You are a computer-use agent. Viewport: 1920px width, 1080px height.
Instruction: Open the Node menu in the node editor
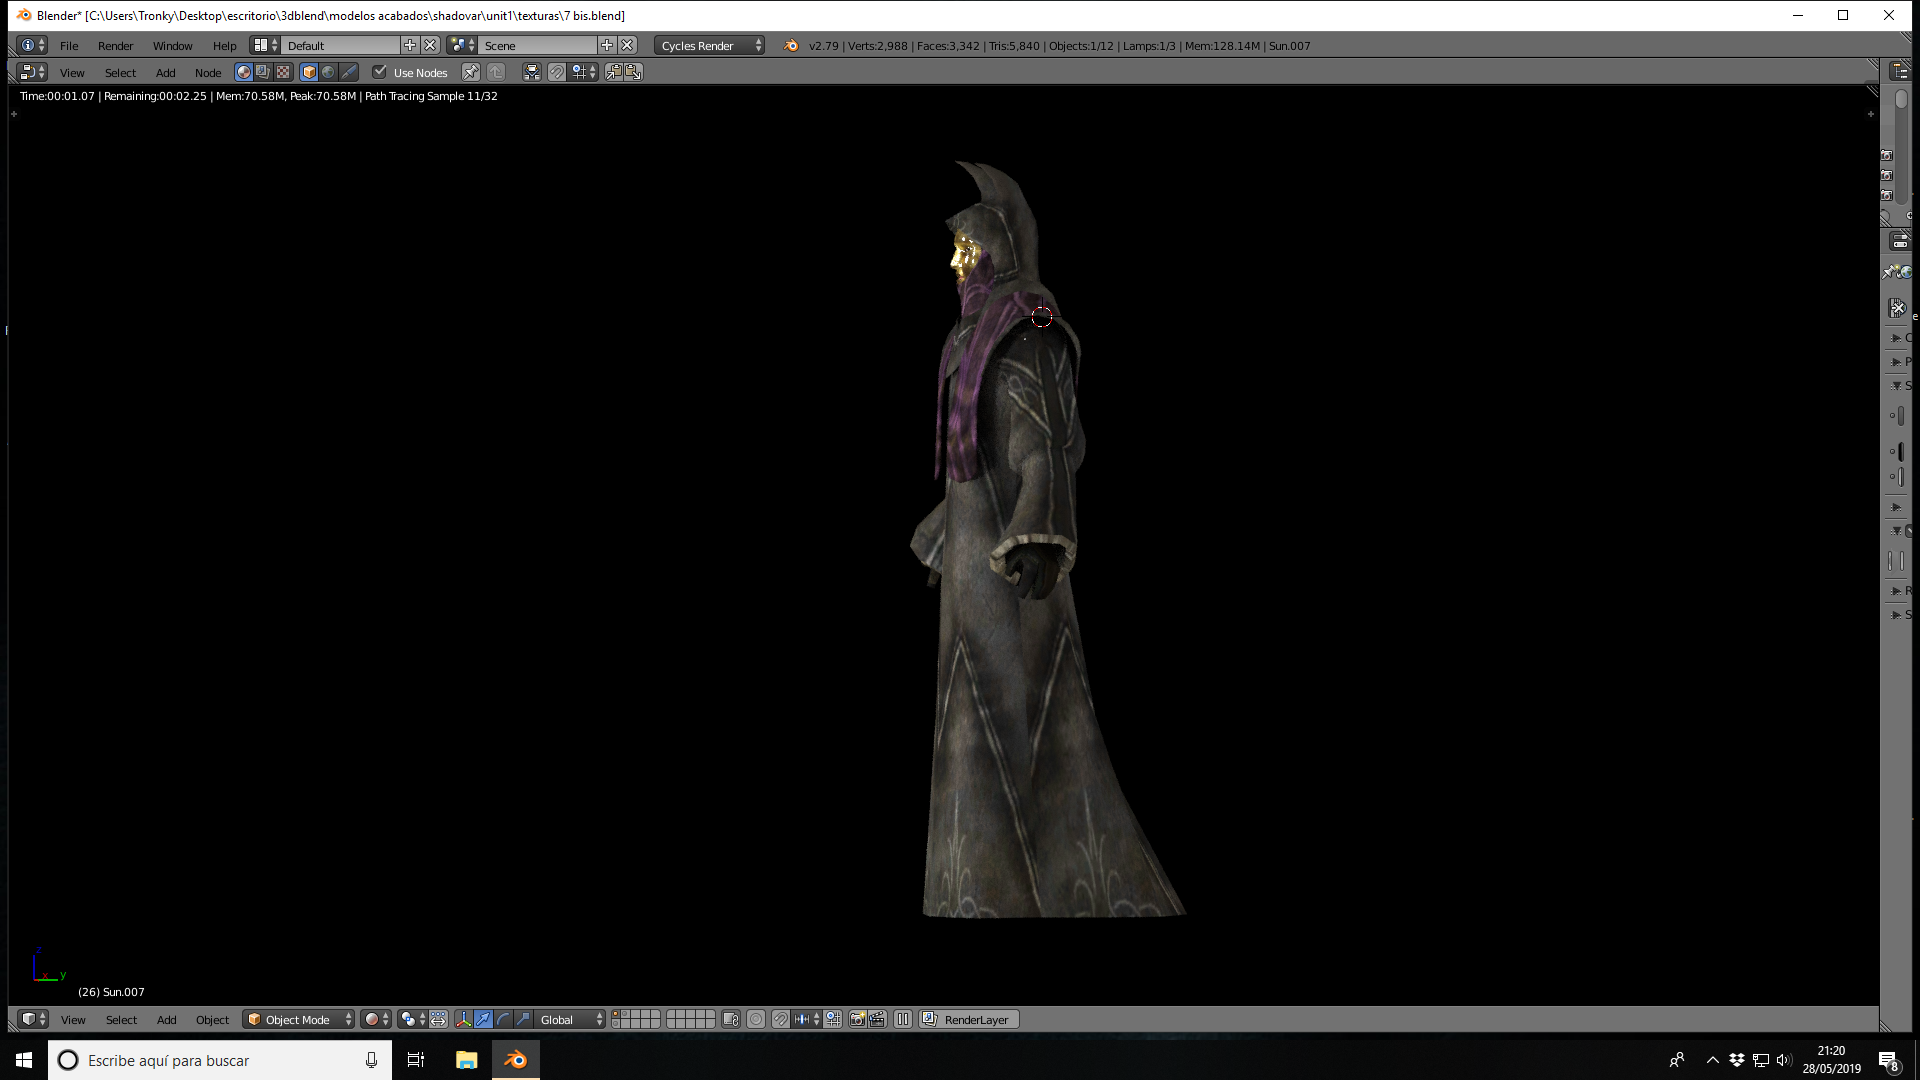[x=208, y=72]
